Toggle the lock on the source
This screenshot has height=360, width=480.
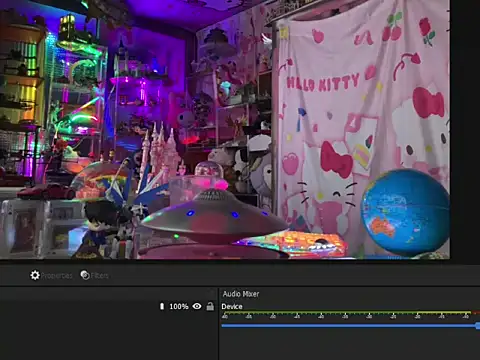point(210,306)
